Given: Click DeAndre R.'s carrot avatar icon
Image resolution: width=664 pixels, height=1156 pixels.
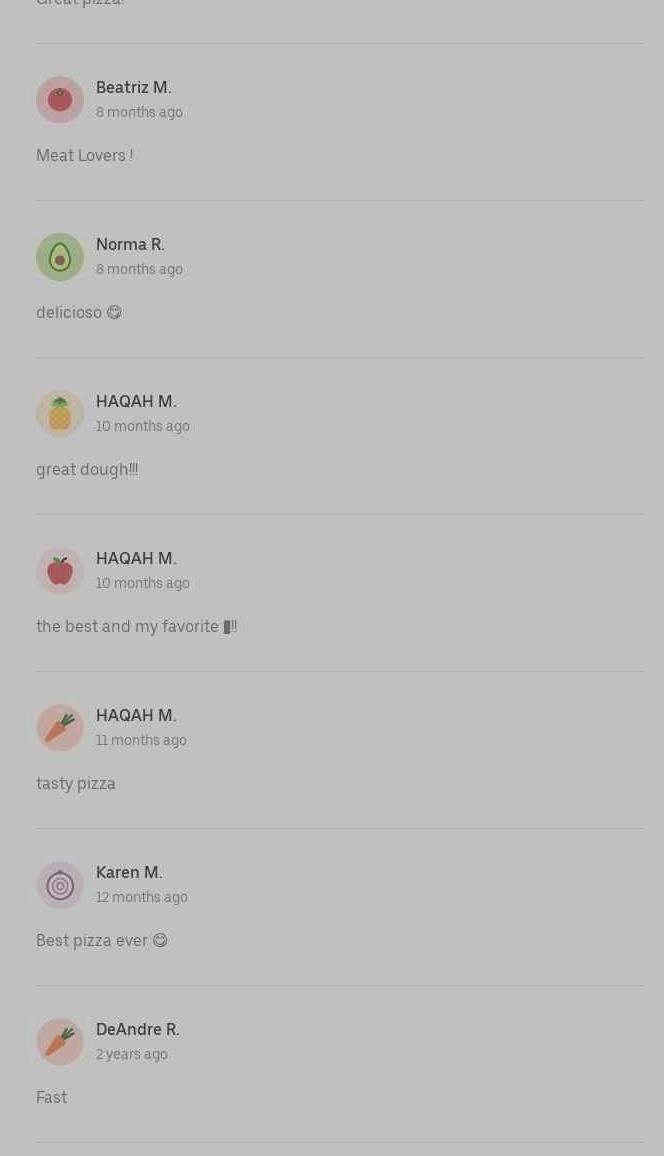Looking at the screenshot, I should (x=60, y=1042).
